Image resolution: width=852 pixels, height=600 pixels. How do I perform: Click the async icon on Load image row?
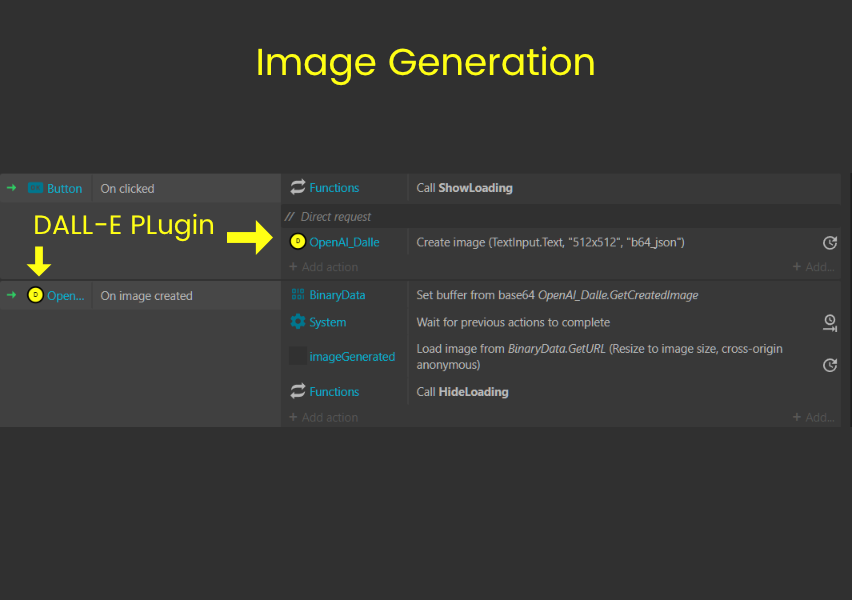[829, 365]
